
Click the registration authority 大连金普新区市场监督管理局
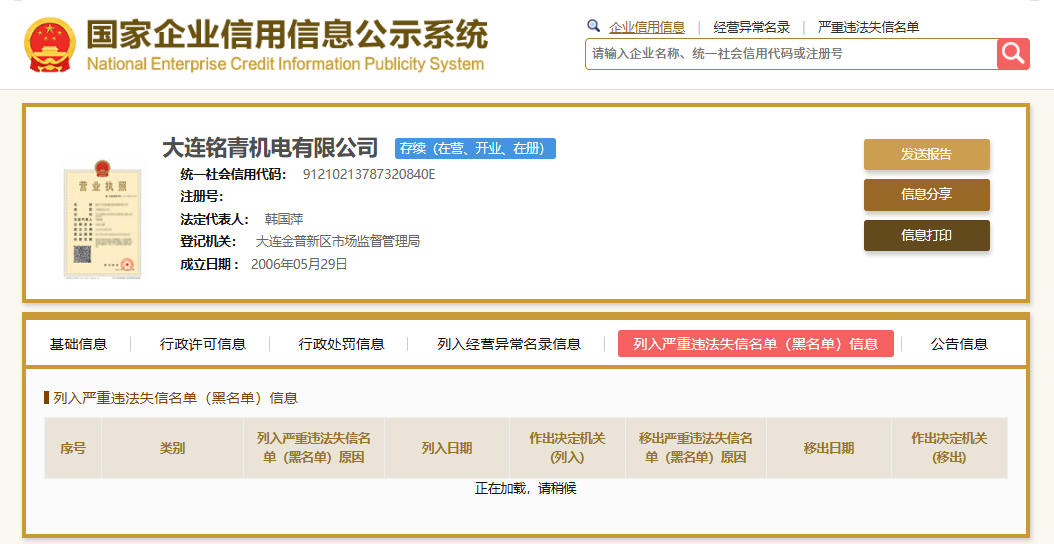pyautogui.click(x=337, y=241)
